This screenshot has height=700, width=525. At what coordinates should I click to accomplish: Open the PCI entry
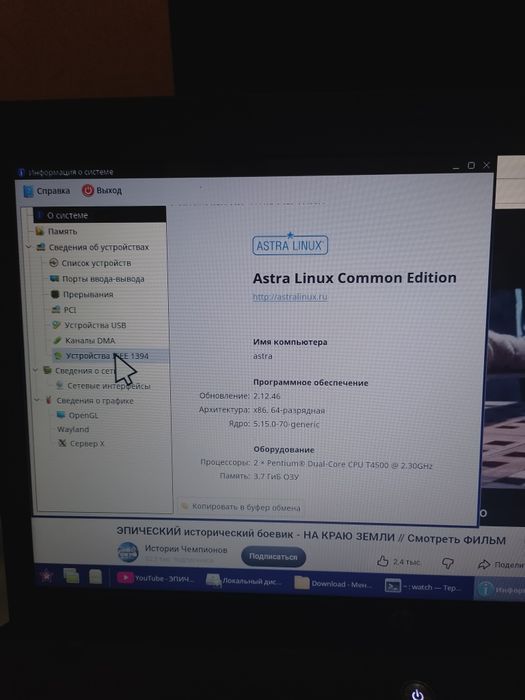[x=70, y=309]
